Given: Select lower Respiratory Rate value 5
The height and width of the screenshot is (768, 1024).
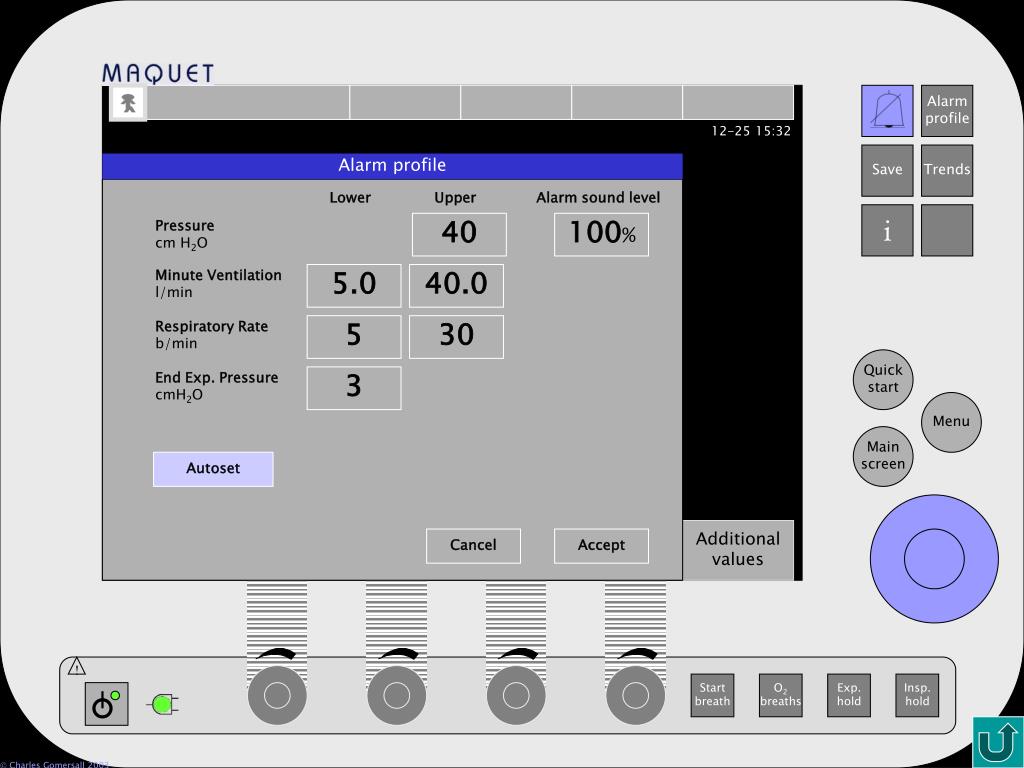Looking at the screenshot, I should tap(354, 336).
